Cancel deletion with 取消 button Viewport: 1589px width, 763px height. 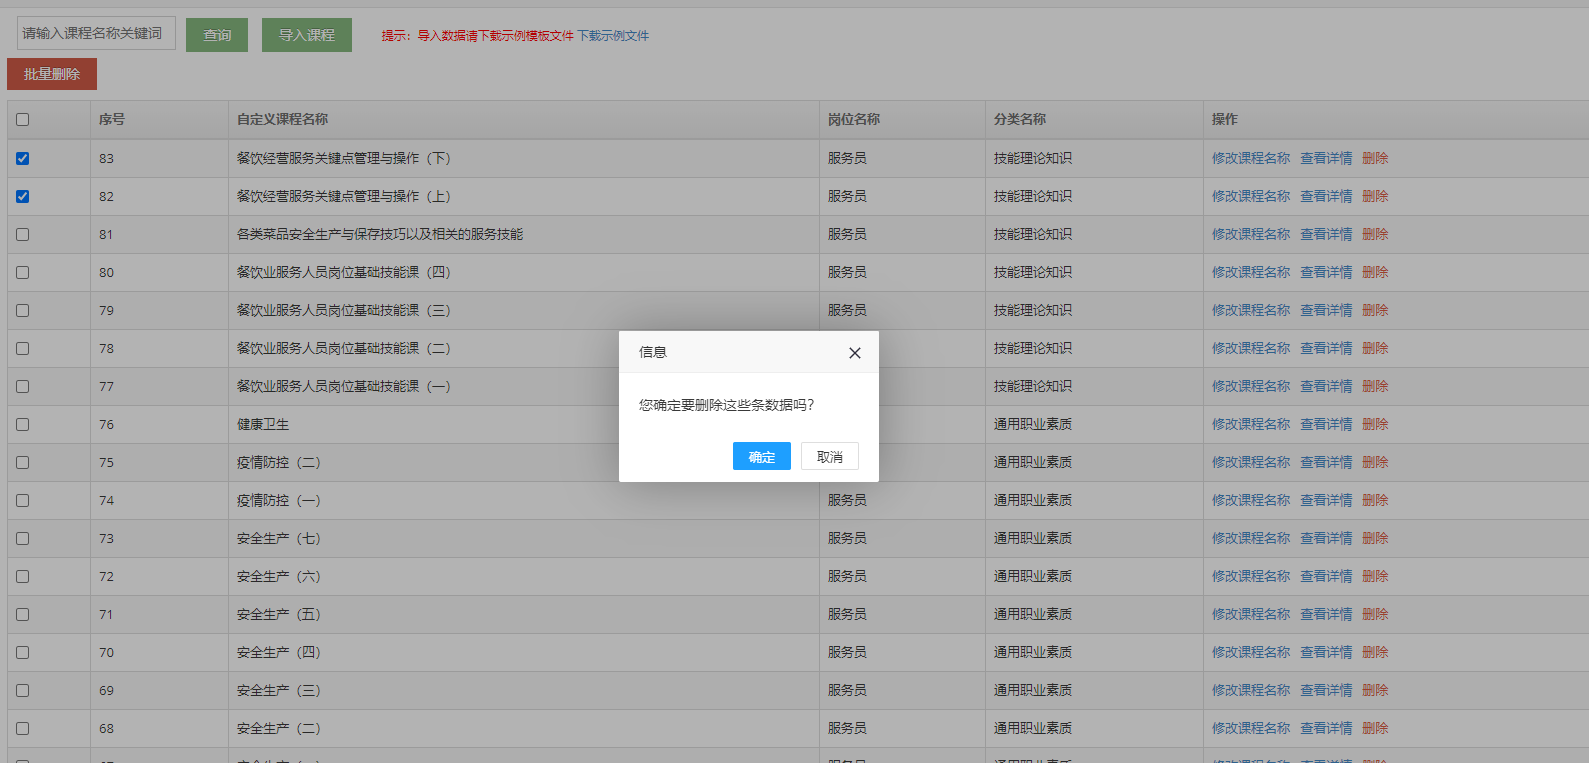829,456
